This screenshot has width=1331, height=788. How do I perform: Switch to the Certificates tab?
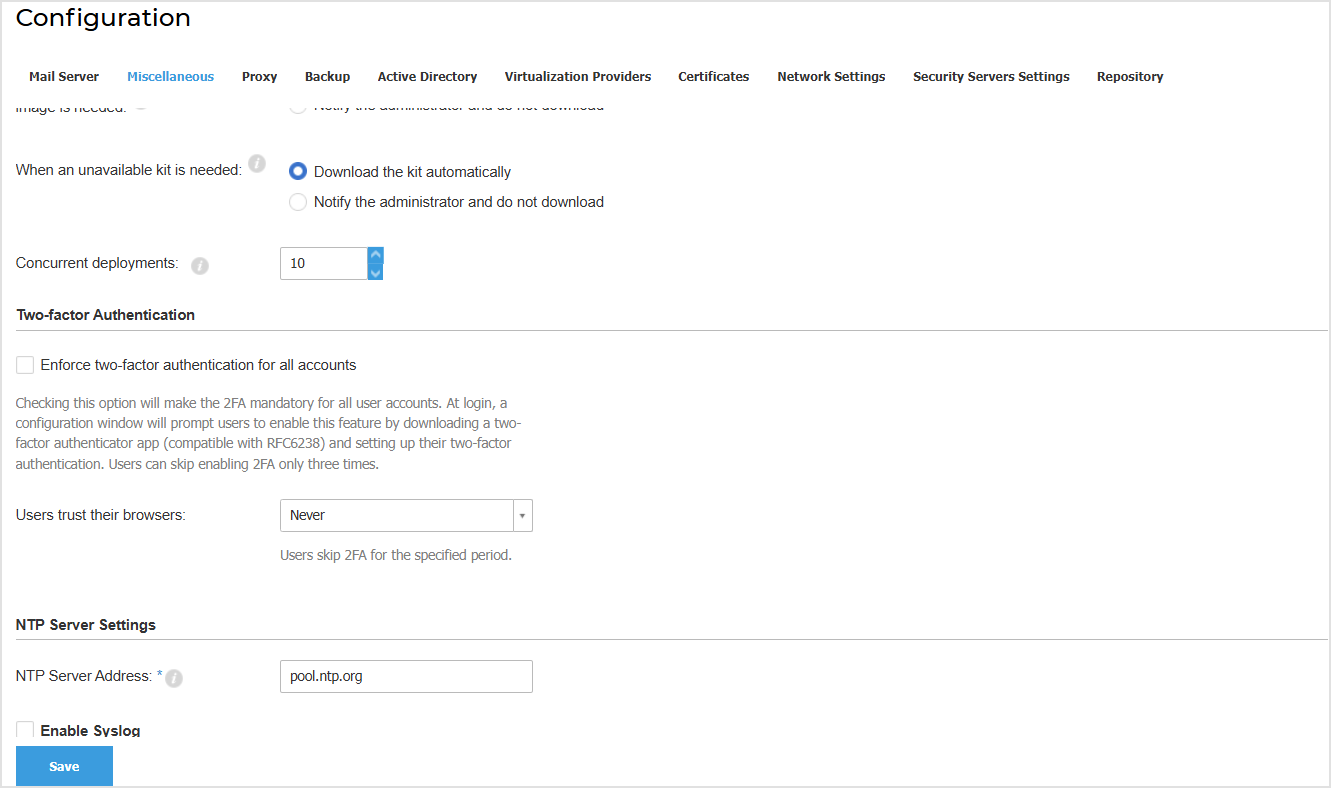713,76
